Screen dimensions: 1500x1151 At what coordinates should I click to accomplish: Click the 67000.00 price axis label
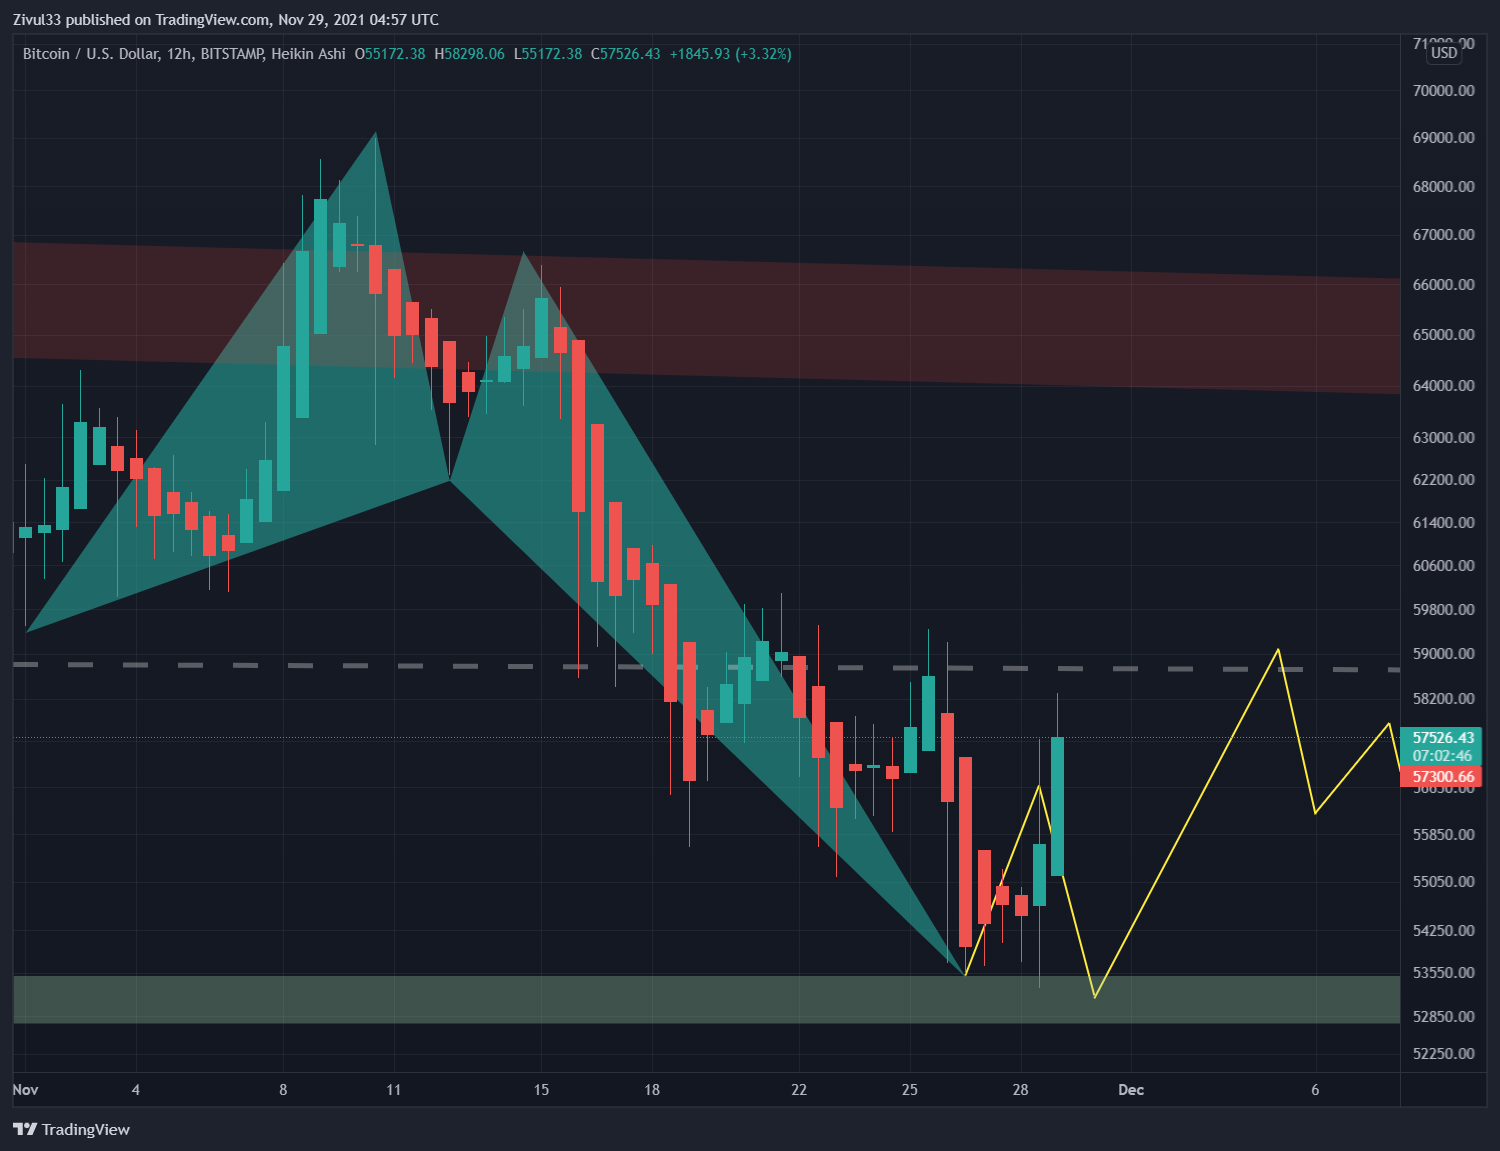[1443, 235]
